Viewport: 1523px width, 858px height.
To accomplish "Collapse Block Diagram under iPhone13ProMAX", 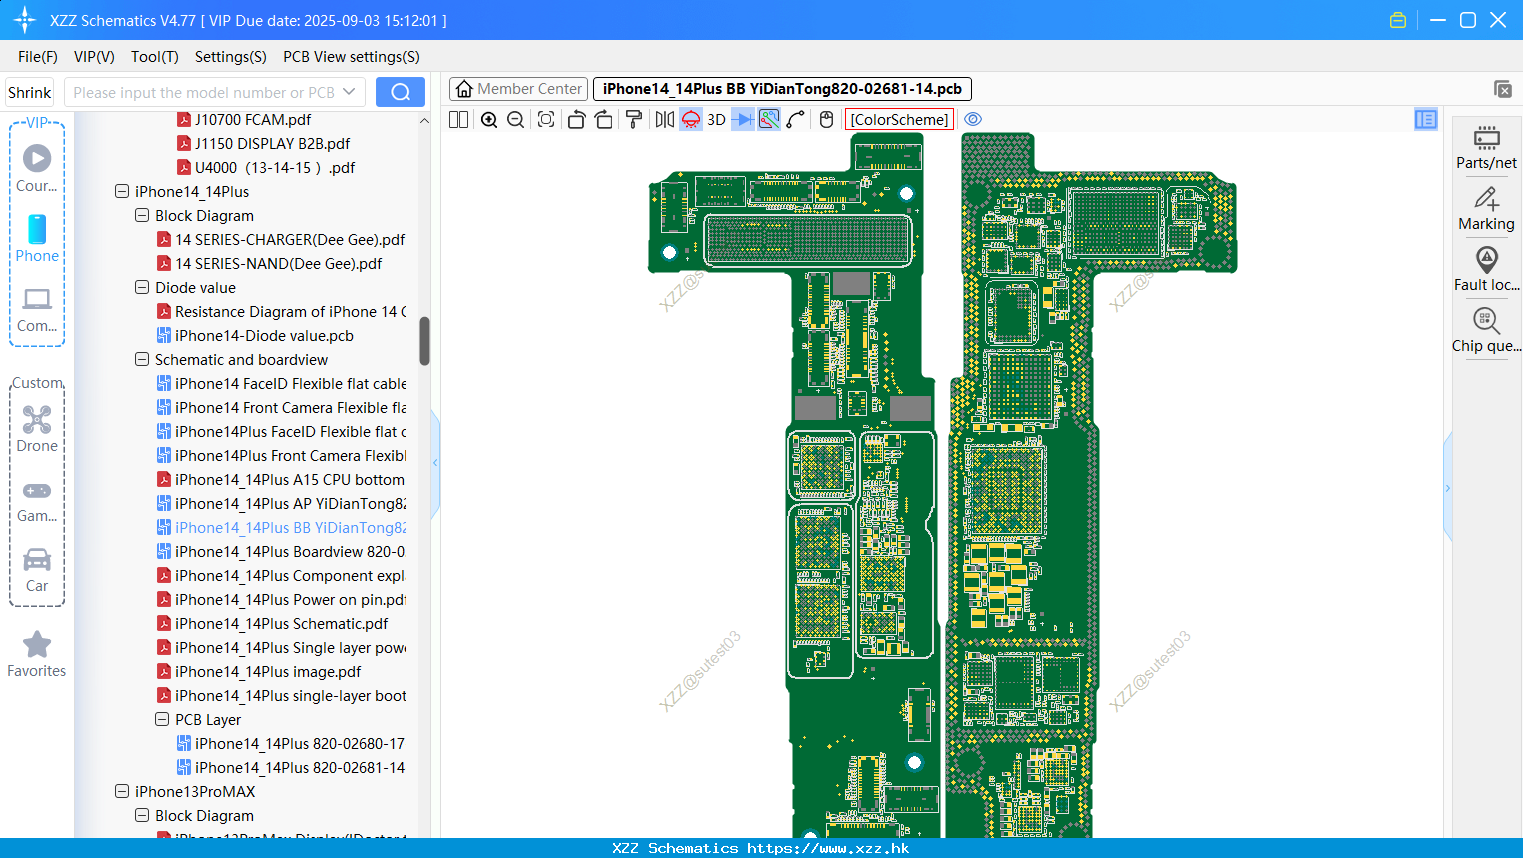I will [142, 815].
